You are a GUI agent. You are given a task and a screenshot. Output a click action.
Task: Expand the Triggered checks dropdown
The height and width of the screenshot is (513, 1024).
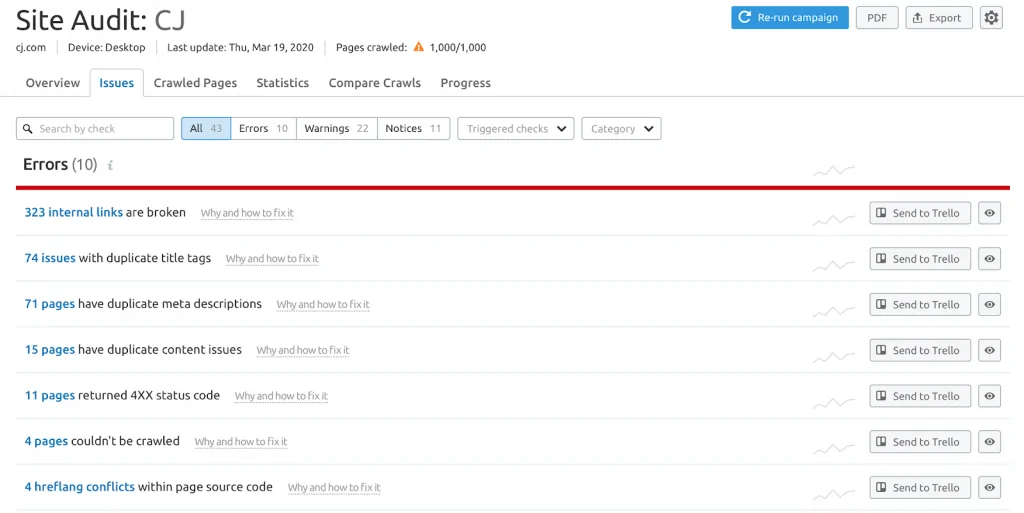[515, 129]
